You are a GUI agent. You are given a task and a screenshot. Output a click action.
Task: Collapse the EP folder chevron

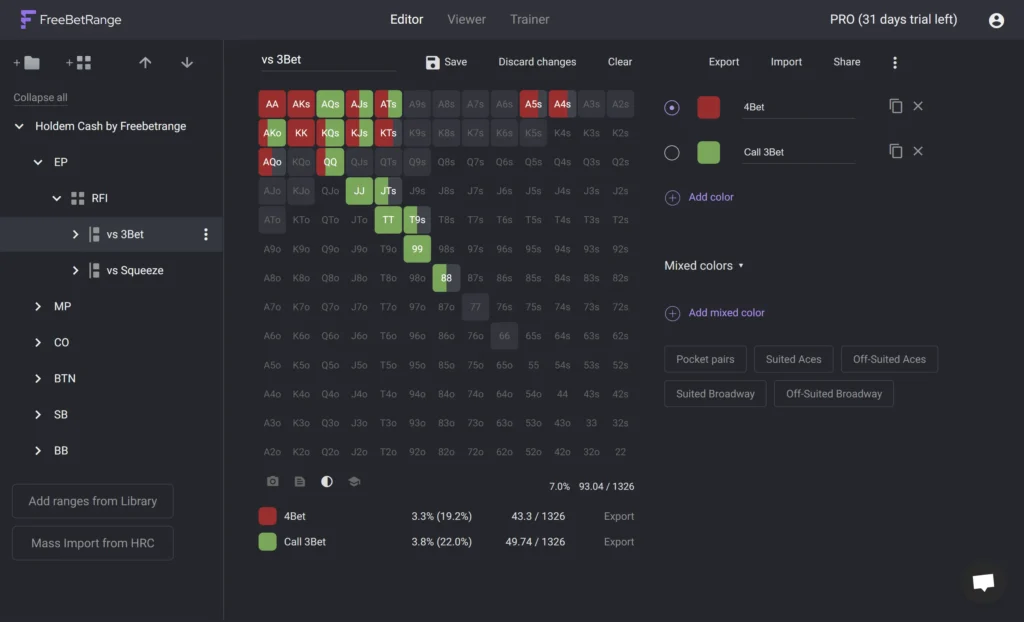point(38,162)
